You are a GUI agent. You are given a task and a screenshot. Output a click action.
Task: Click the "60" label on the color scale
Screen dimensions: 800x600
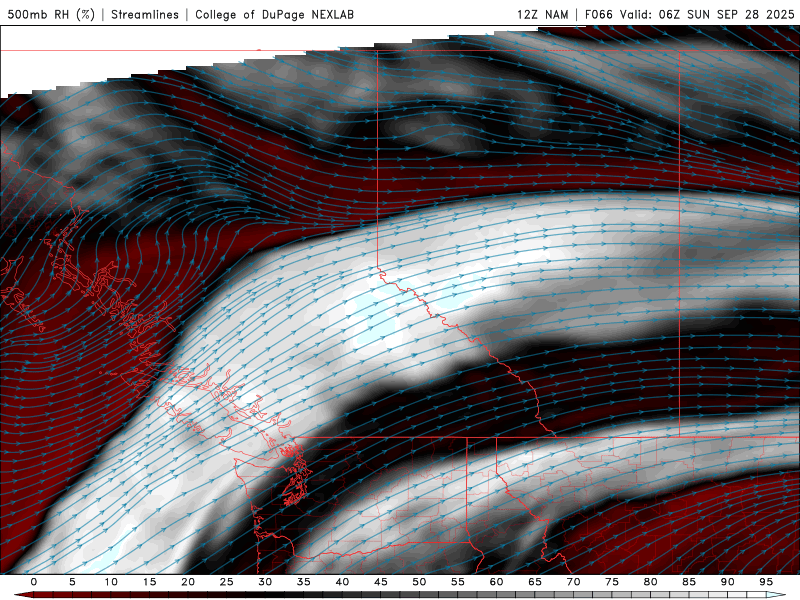496,582
